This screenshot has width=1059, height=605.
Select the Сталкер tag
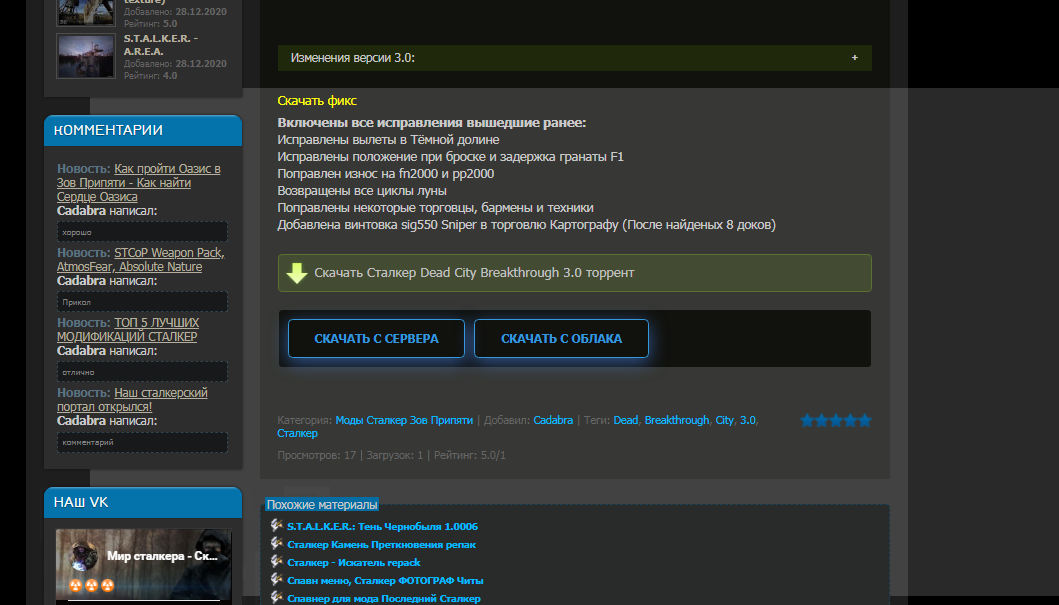pyautogui.click(x=297, y=433)
